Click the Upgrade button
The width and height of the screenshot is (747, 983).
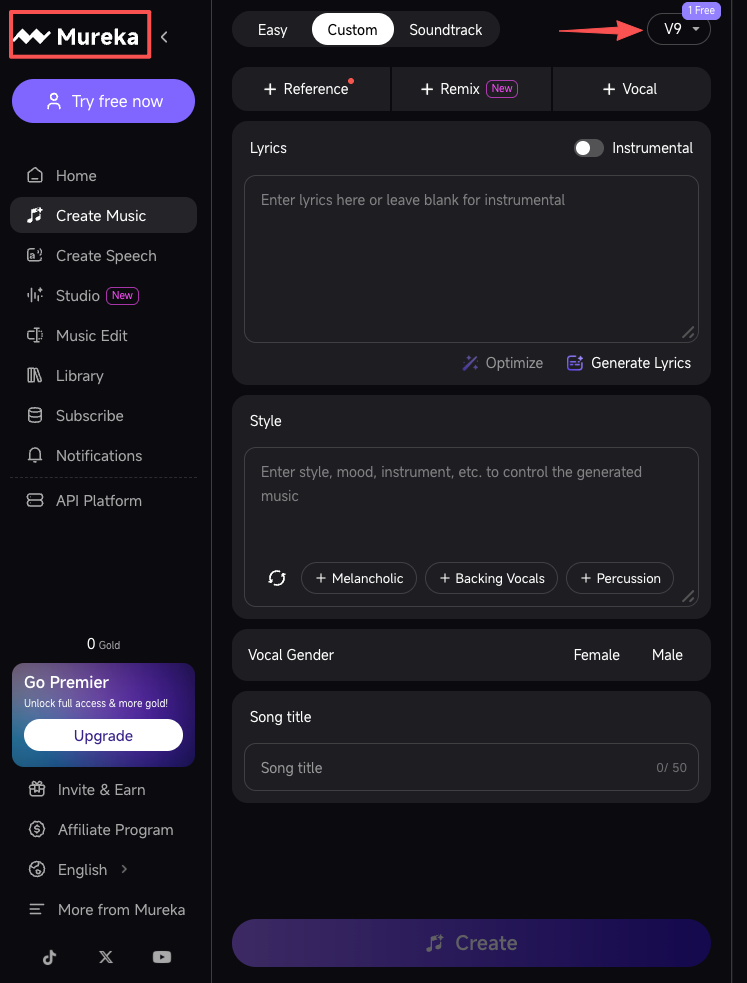[103, 735]
